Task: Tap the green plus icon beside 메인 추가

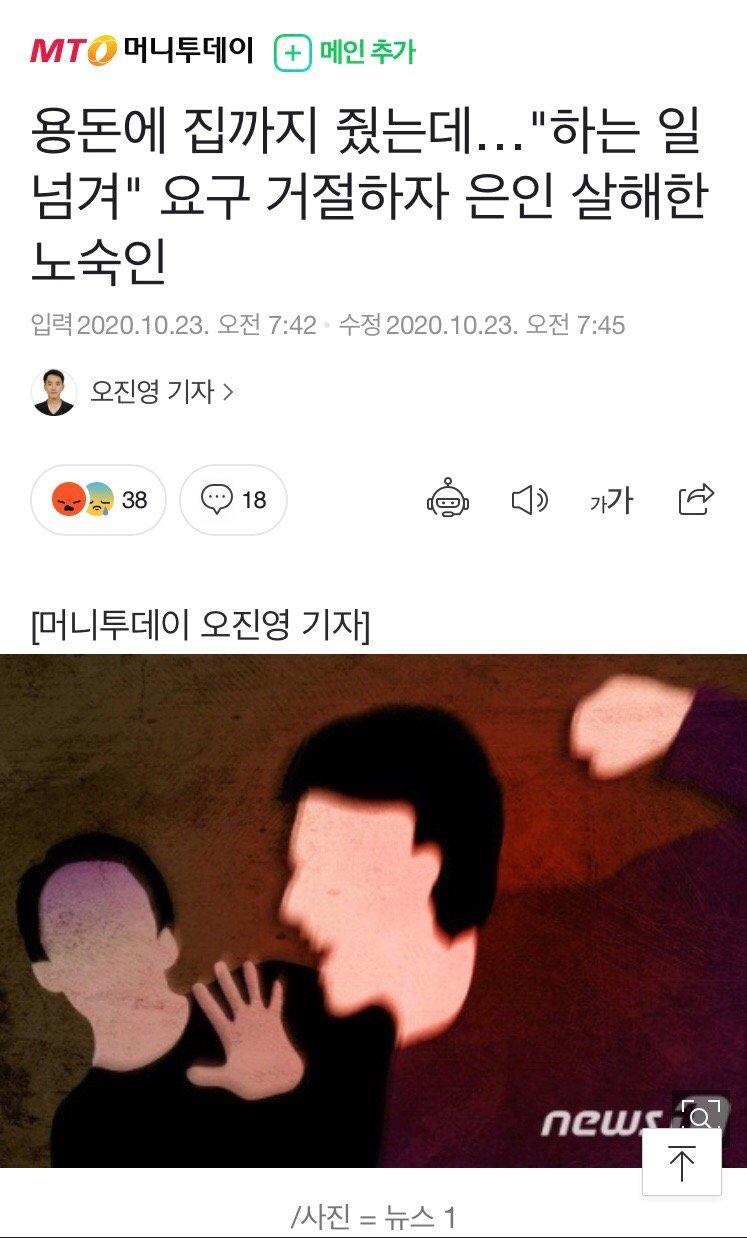Action: click(x=293, y=53)
